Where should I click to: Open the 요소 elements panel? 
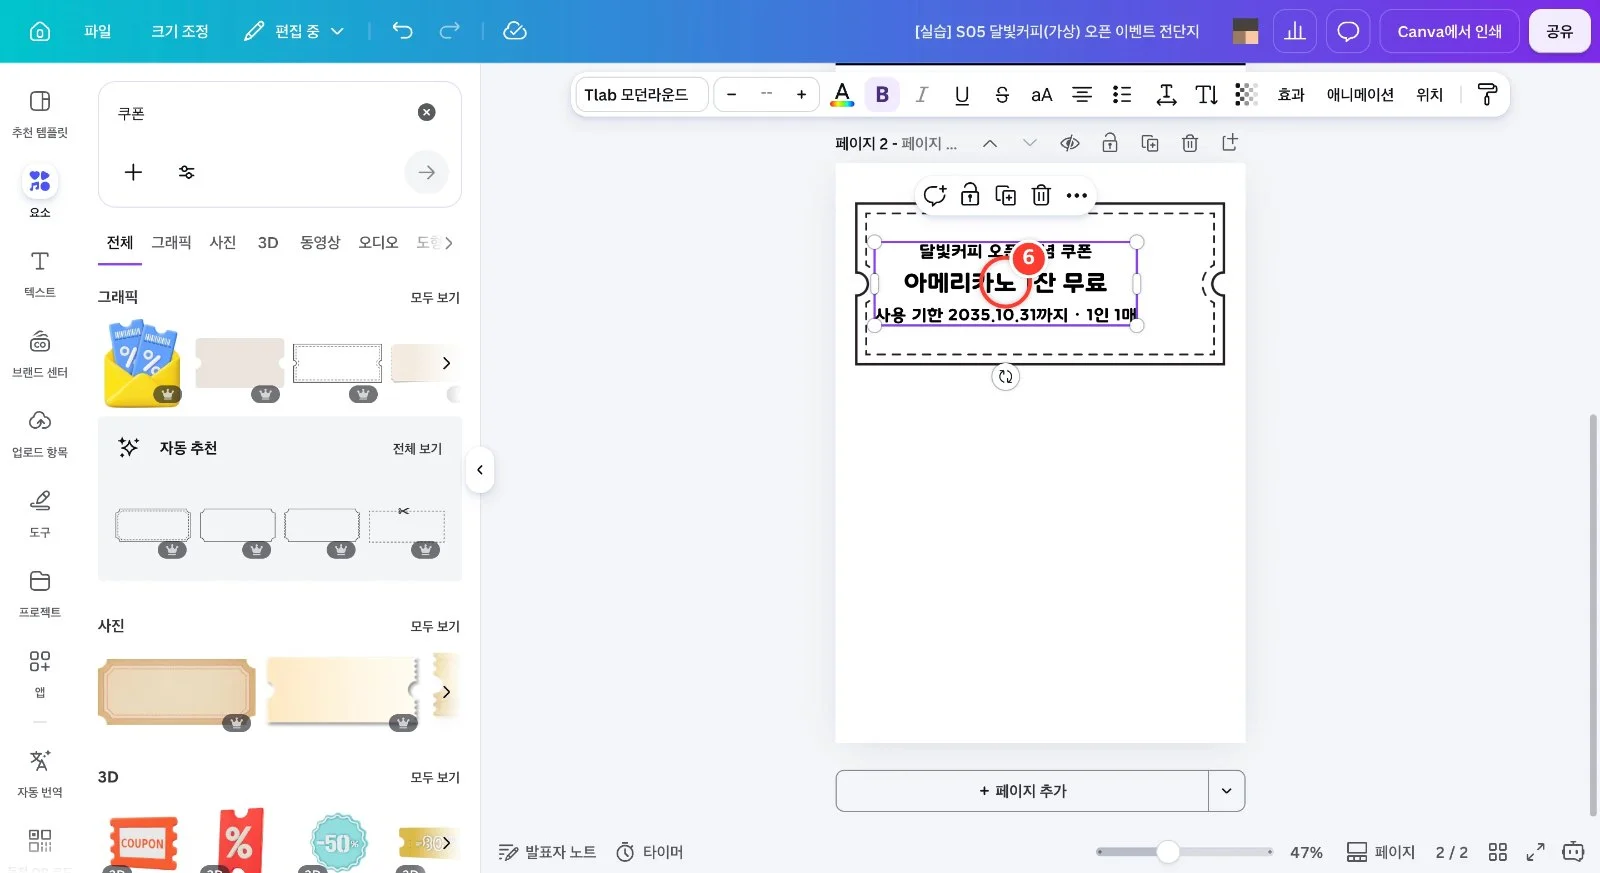tap(40, 191)
